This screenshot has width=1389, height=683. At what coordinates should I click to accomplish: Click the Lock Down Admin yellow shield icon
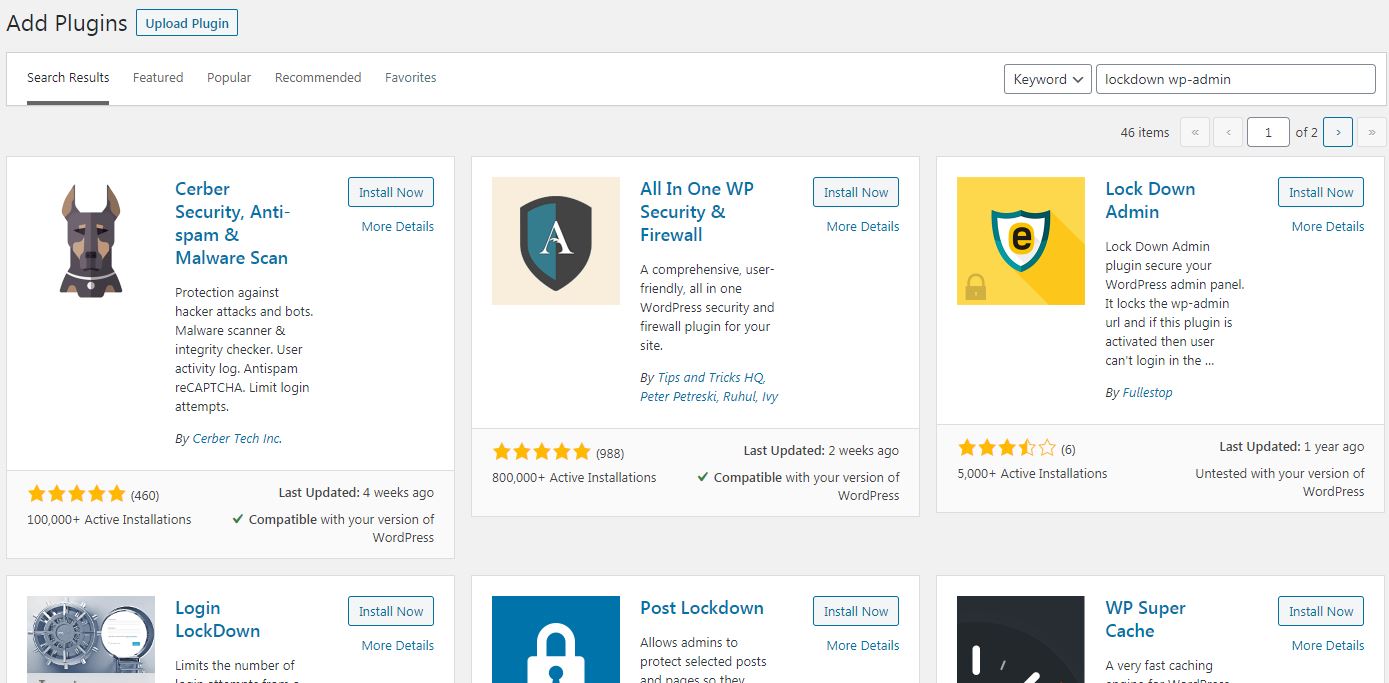pos(1020,241)
